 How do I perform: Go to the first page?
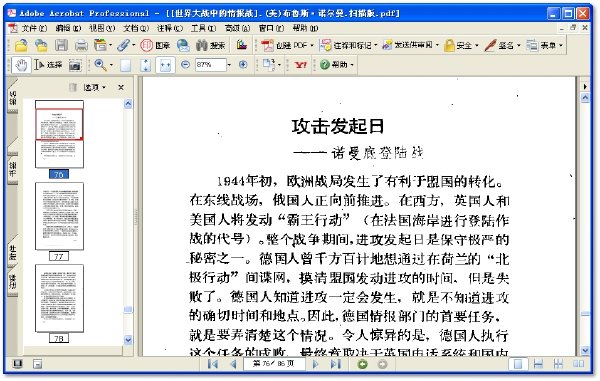click(213, 364)
